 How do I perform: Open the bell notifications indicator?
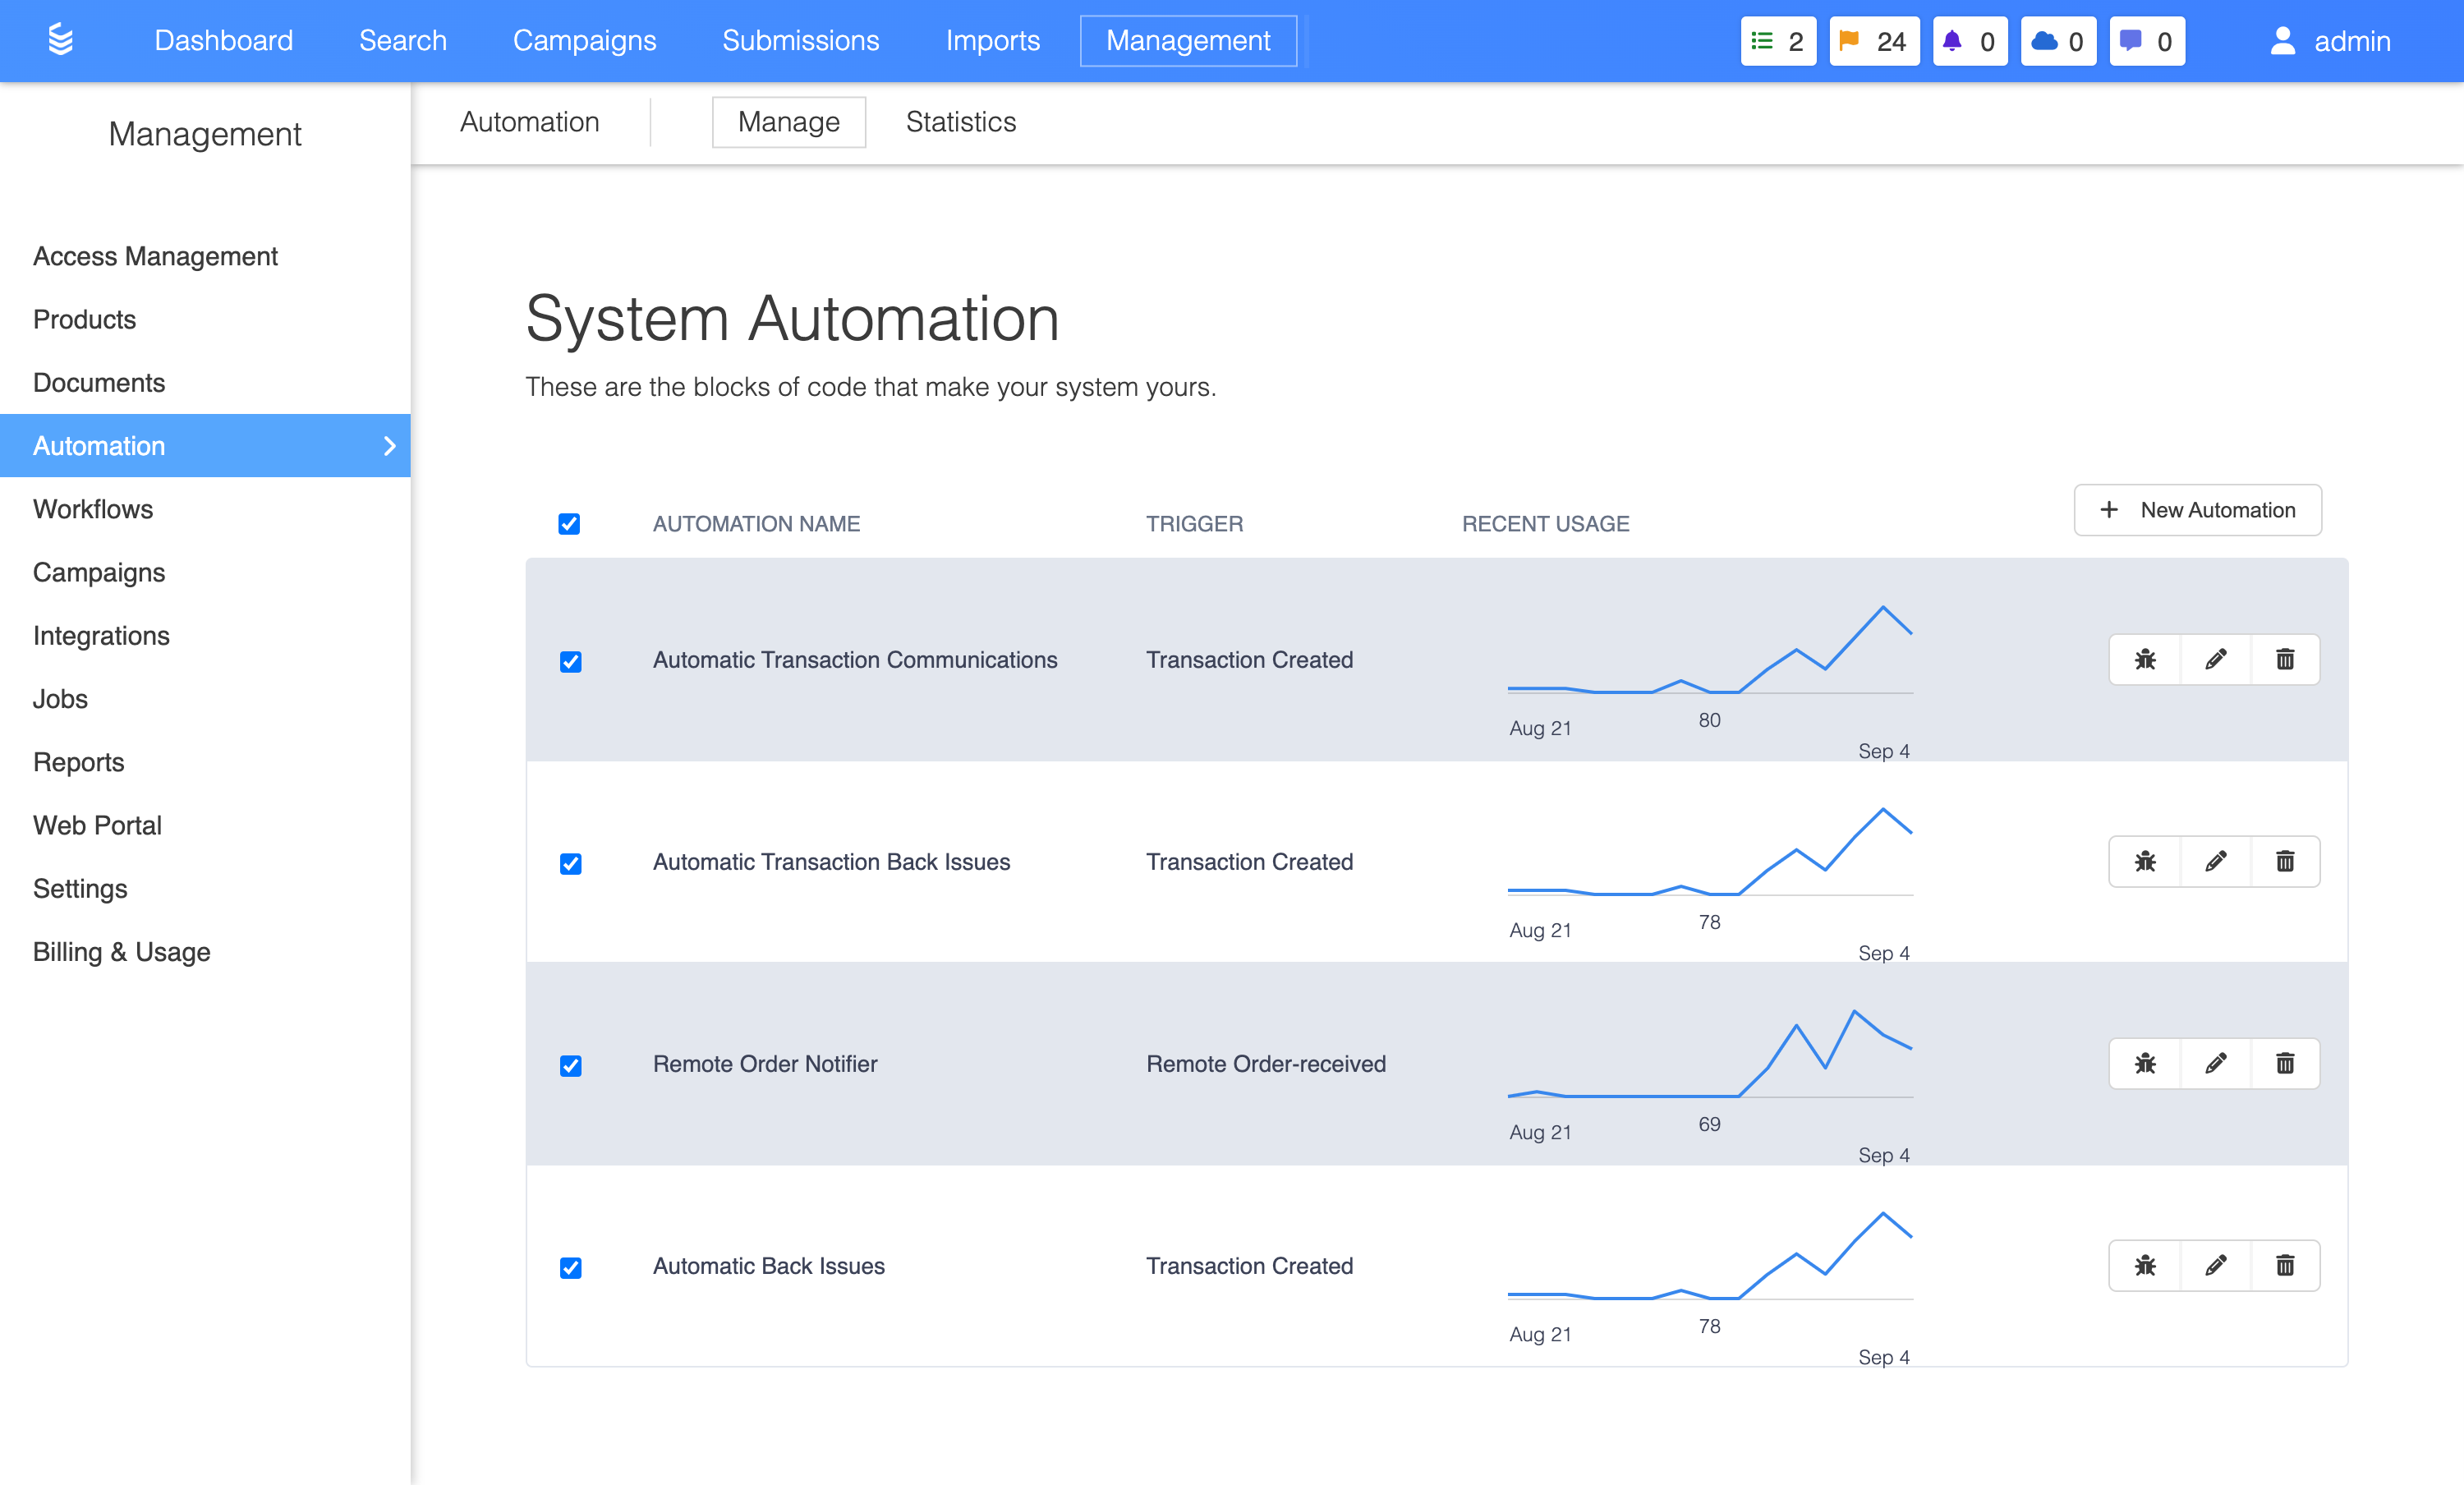1969,41
